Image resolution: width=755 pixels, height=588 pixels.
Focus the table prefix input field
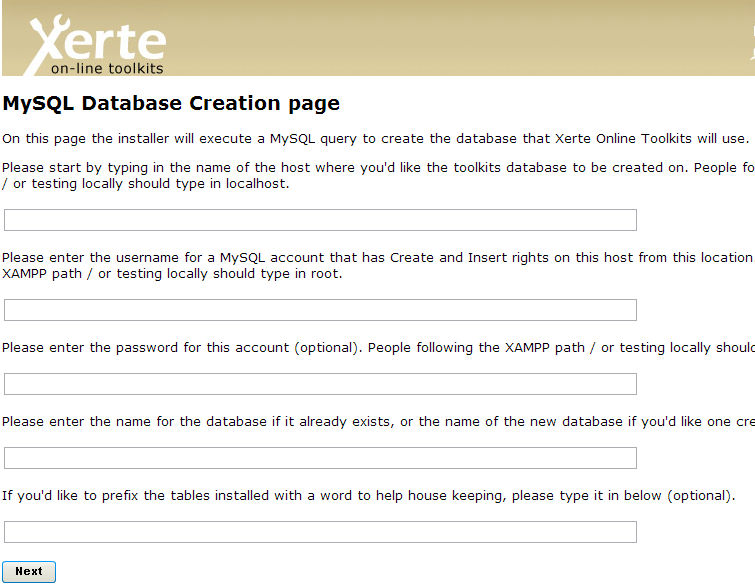(320, 532)
